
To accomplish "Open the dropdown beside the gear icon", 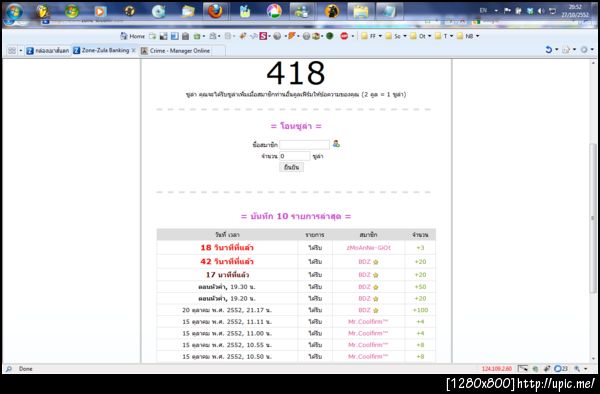I will tap(592, 49).
